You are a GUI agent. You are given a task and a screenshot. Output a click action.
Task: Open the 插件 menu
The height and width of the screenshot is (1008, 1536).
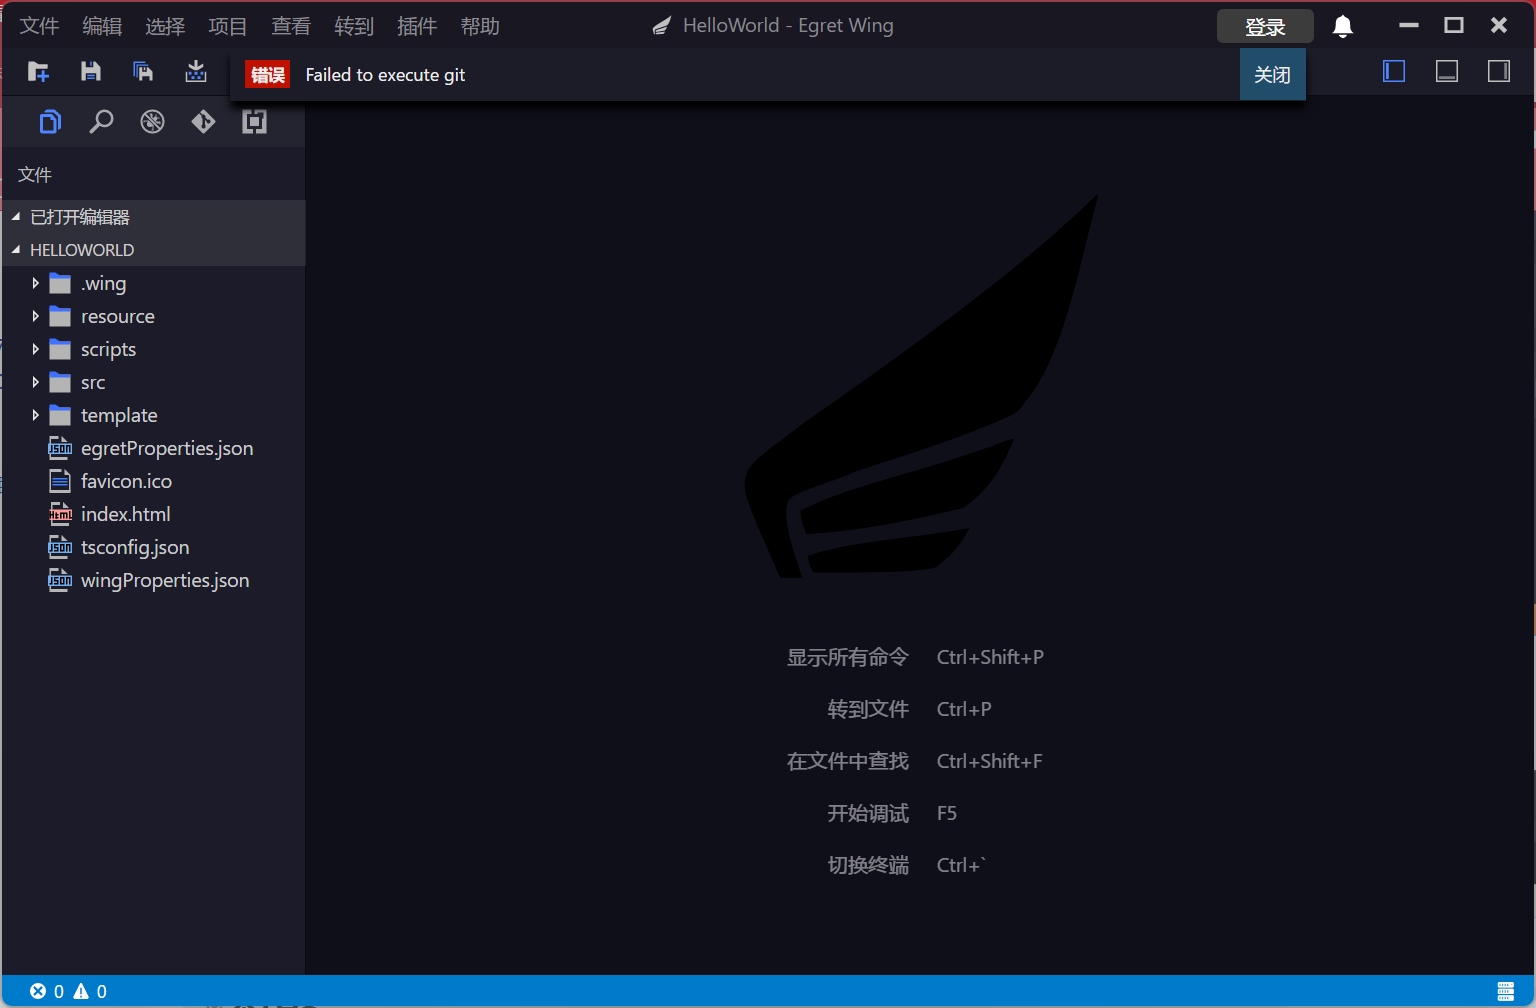coord(417,26)
